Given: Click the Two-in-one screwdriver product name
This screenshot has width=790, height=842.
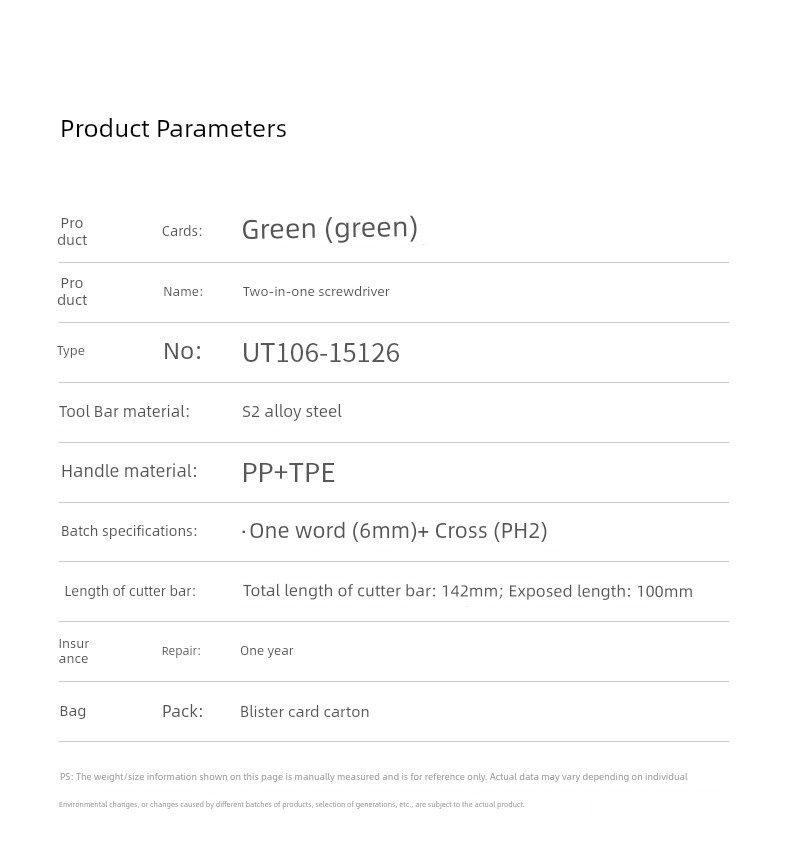Looking at the screenshot, I should pyautogui.click(x=316, y=292).
